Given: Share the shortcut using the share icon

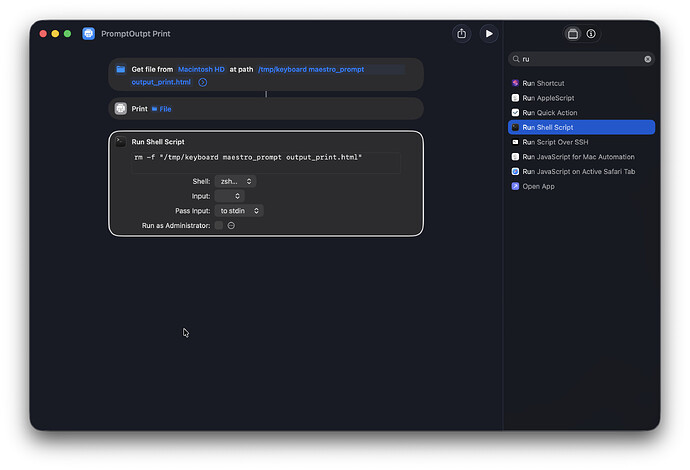Looking at the screenshot, I should tap(461, 33).
